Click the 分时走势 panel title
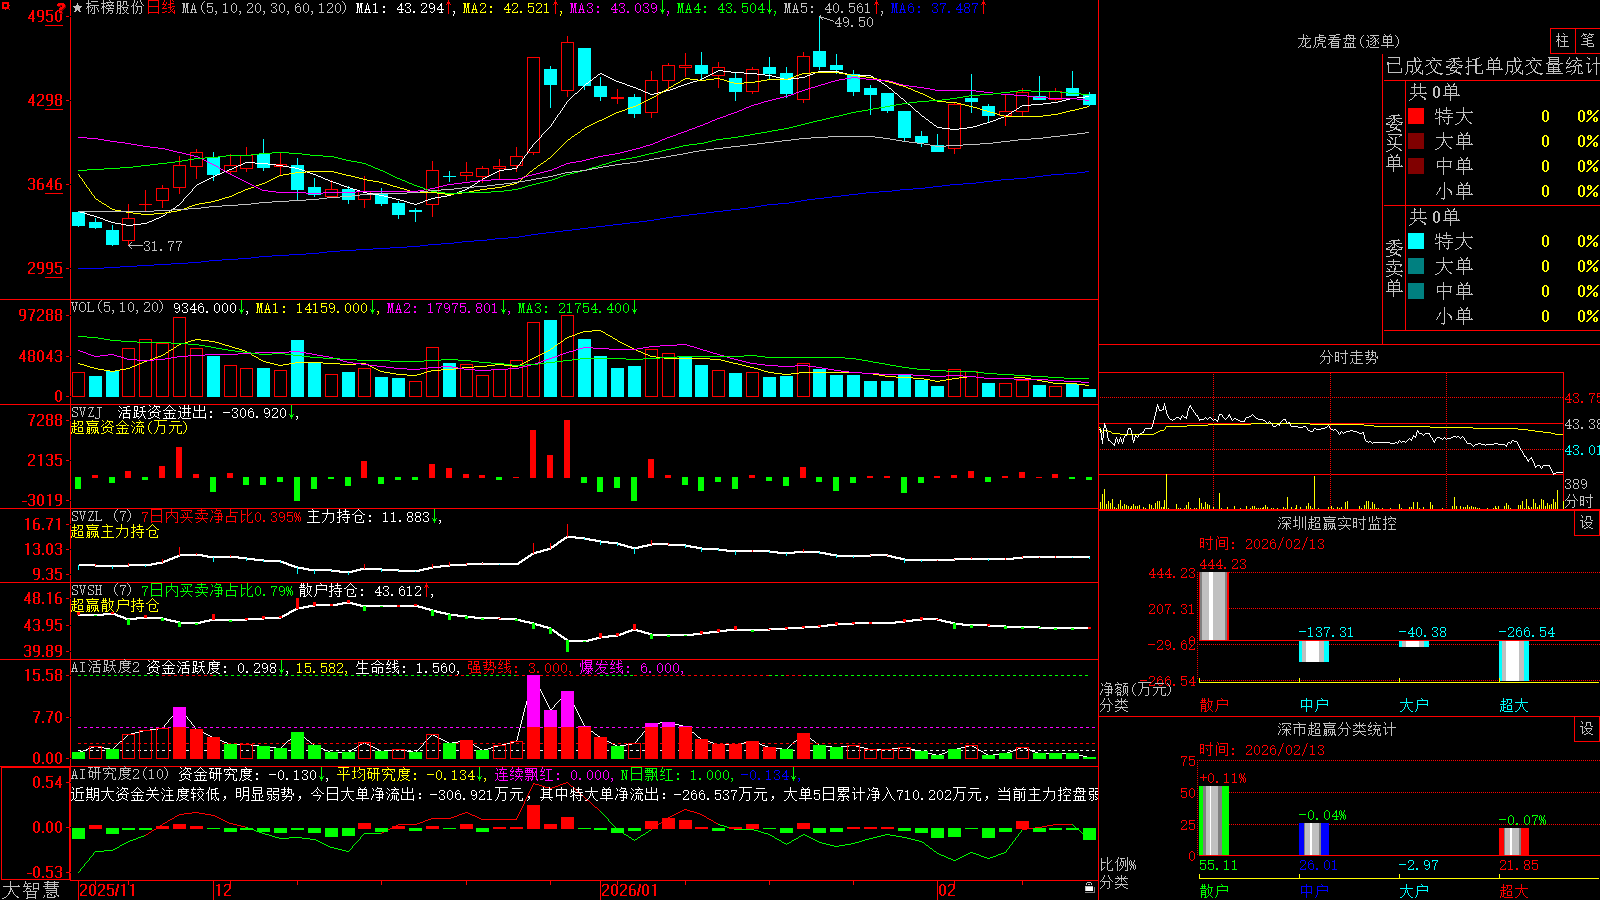Image resolution: width=1600 pixels, height=900 pixels. [x=1348, y=357]
